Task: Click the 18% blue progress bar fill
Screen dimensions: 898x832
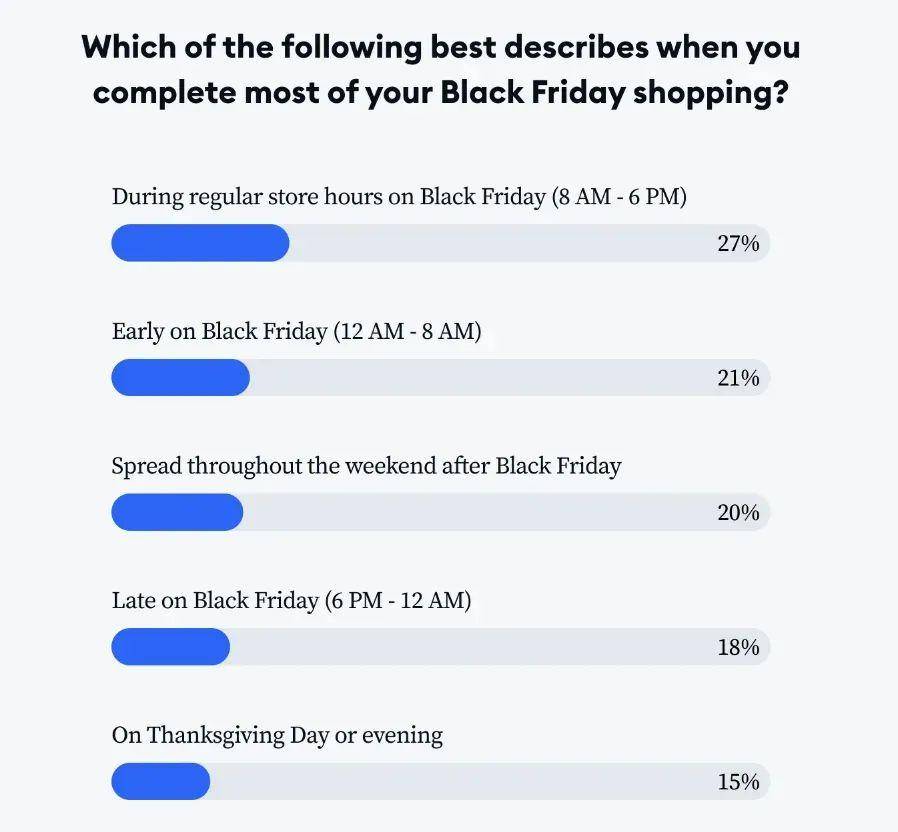Action: [x=171, y=646]
